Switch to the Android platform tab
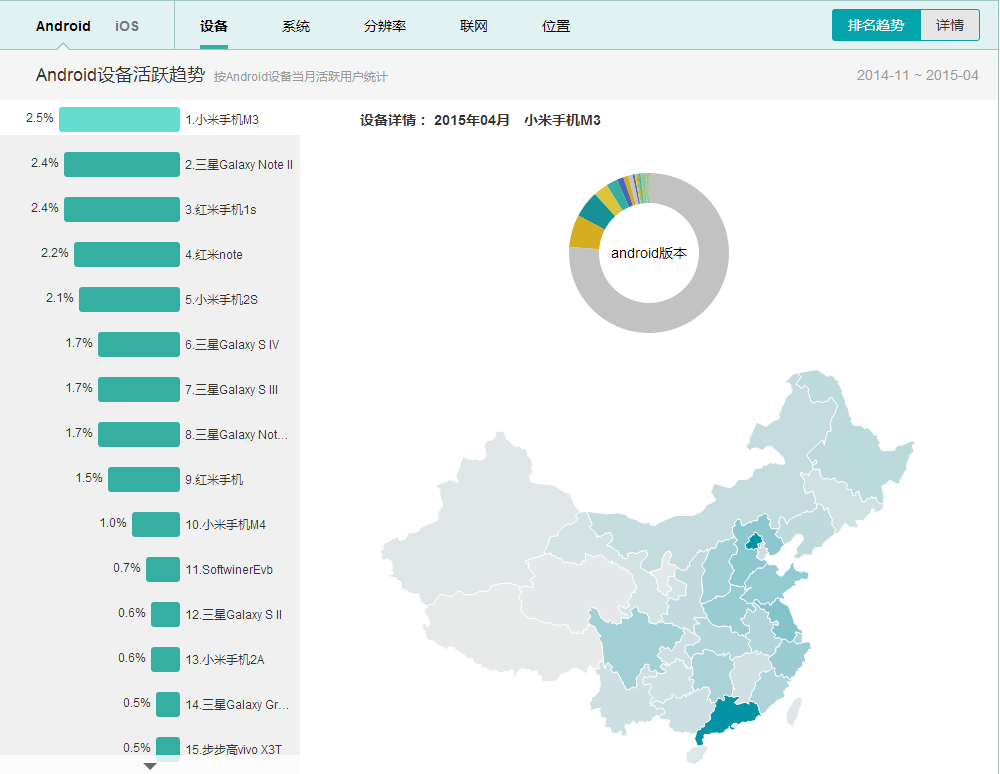This screenshot has width=1000, height=774. tap(63, 26)
